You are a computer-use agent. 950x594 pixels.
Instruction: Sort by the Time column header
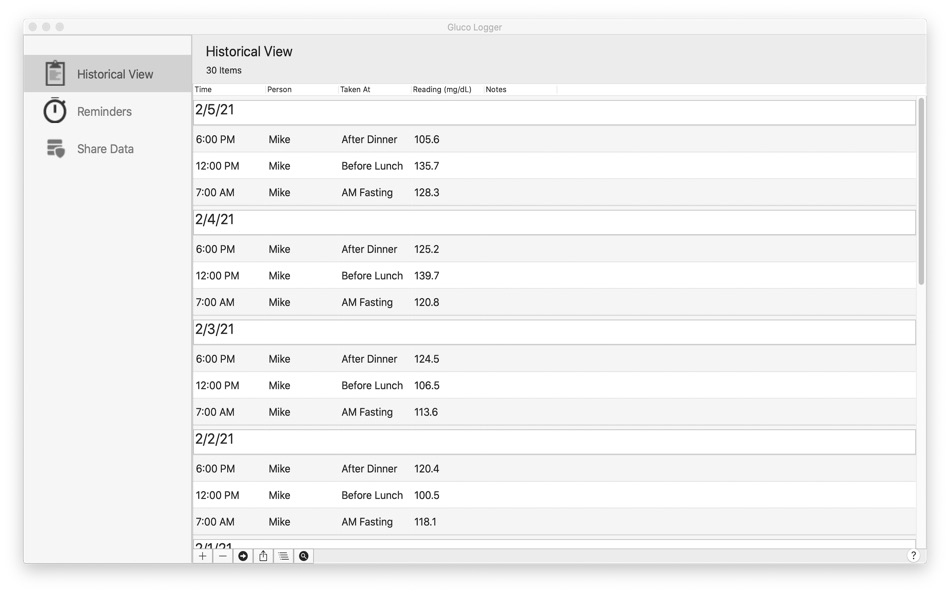click(x=207, y=89)
